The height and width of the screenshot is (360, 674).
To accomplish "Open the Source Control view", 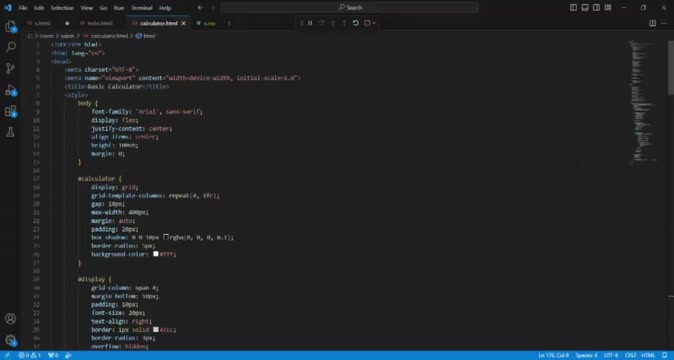I will tap(10, 68).
